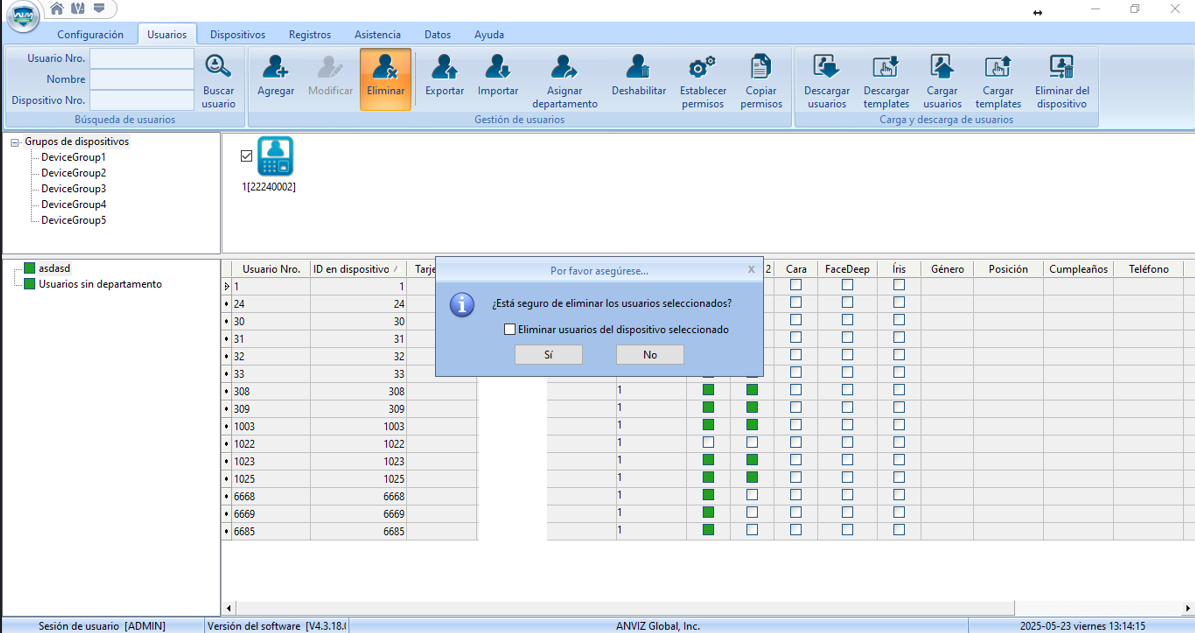This screenshot has width=1195, height=633.
Task: Click the info icon in the dialog
Action: (462, 305)
